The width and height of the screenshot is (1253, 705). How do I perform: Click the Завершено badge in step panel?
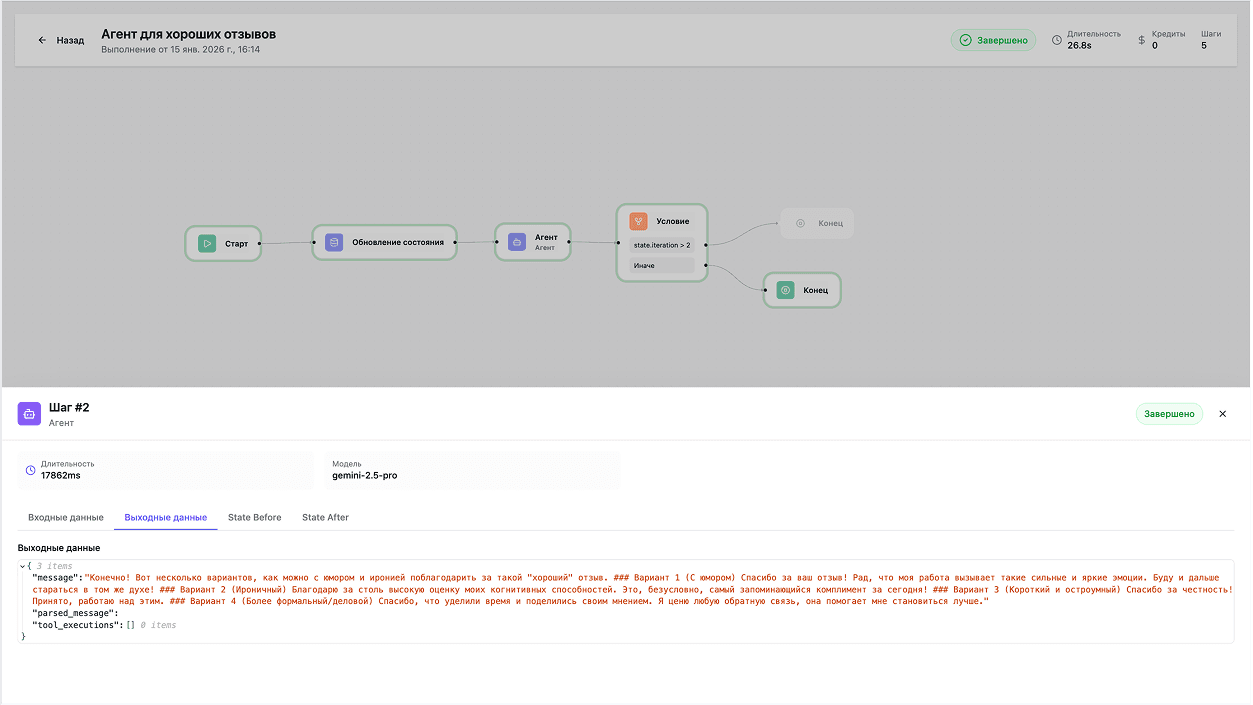click(1169, 413)
